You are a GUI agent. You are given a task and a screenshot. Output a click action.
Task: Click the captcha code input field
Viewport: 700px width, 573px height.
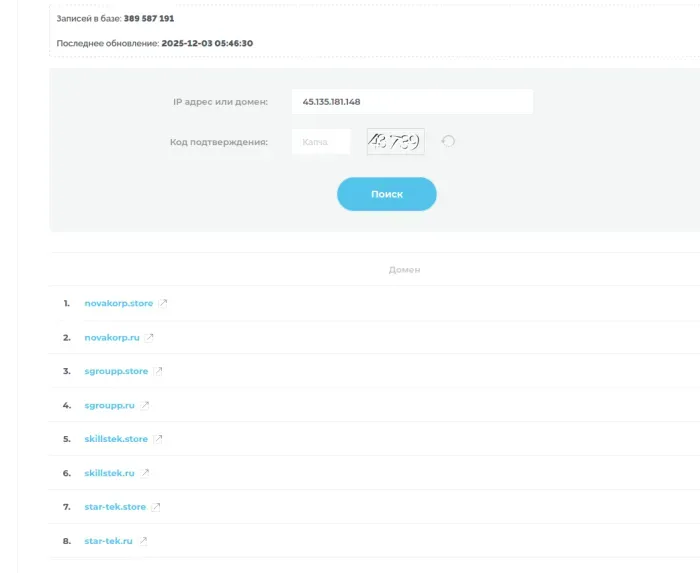click(321, 142)
